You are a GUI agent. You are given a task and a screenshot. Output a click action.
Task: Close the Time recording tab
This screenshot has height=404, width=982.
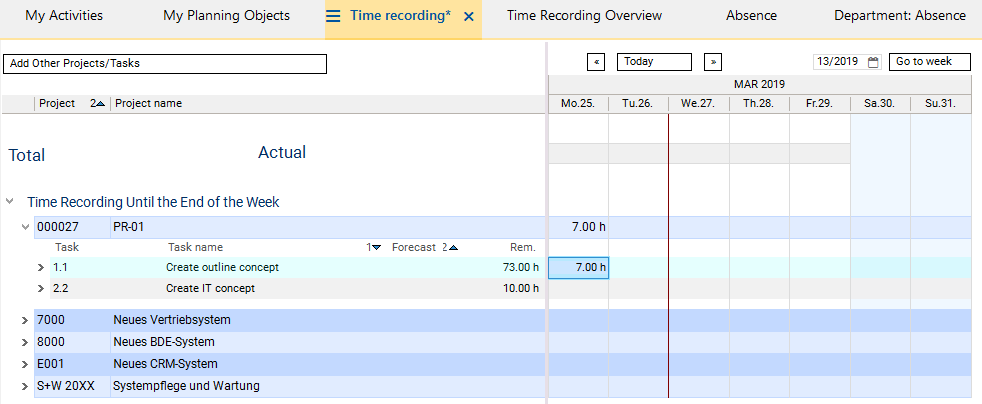click(x=468, y=17)
